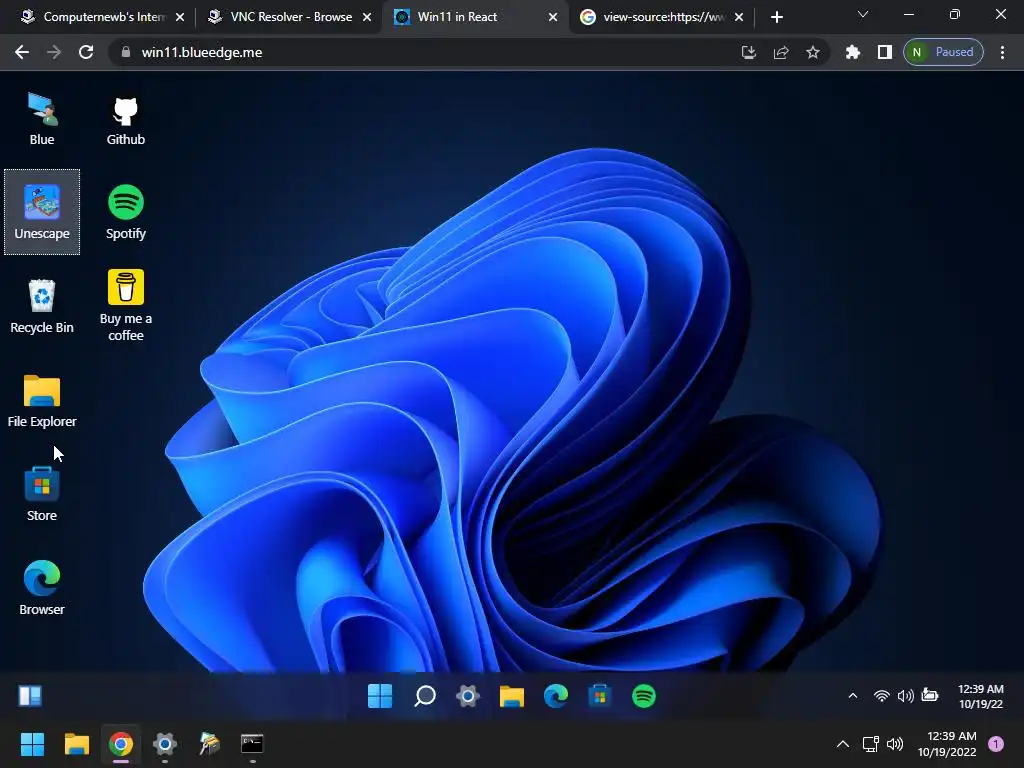Image resolution: width=1024 pixels, height=768 pixels.
Task: Open the widgets panel in the Win11 React taskbar
Action: pos(29,696)
